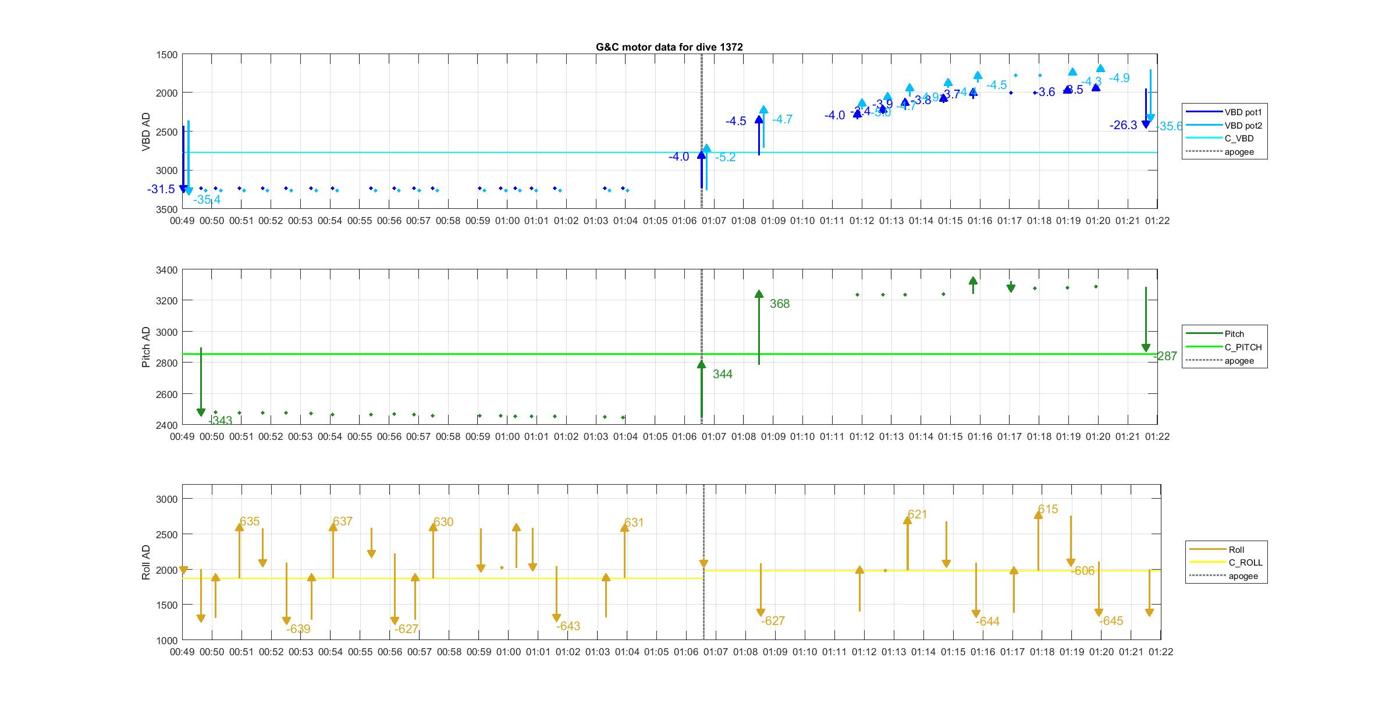This screenshot has height=720, width=1400.
Task: Click the "VBD AD" y-axis label
Action: coord(146,132)
